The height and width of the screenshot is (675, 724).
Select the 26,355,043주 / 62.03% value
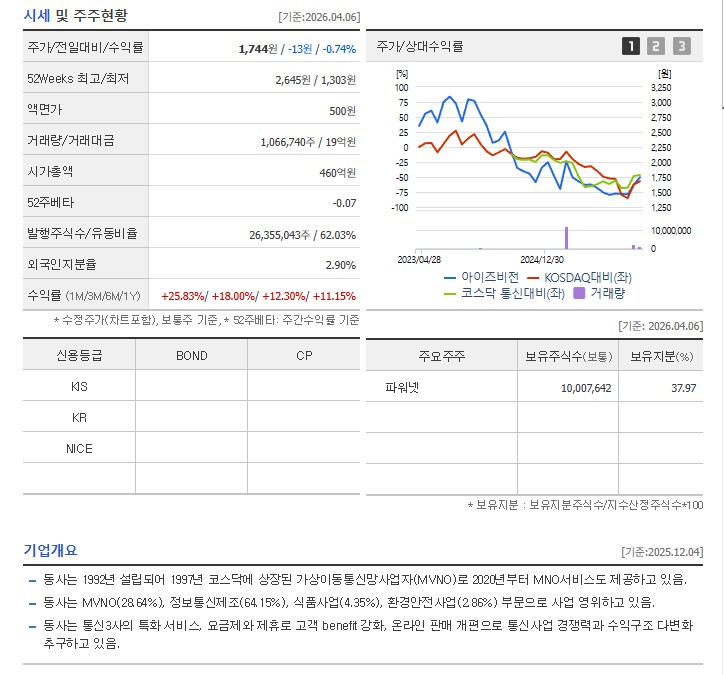click(302, 235)
